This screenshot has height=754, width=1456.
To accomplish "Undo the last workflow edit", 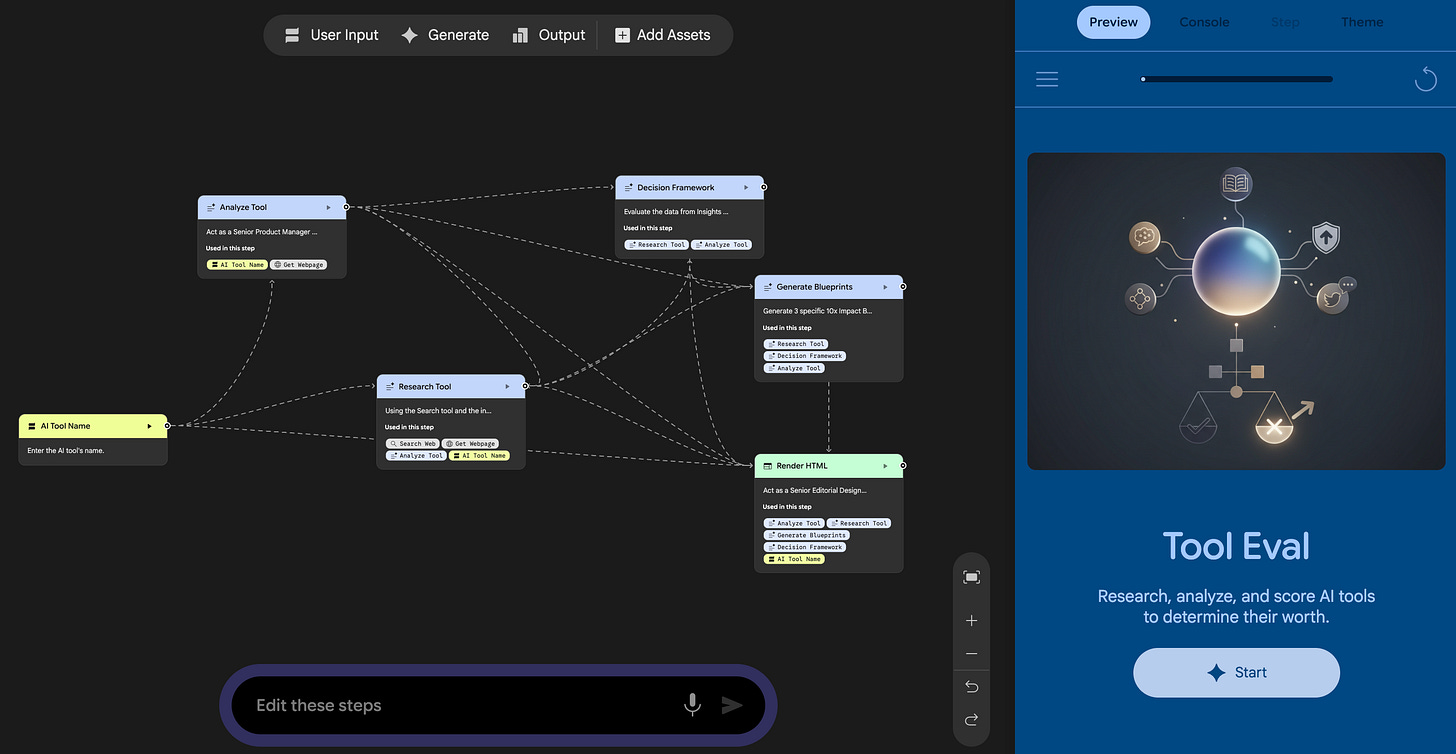I will pos(971,687).
